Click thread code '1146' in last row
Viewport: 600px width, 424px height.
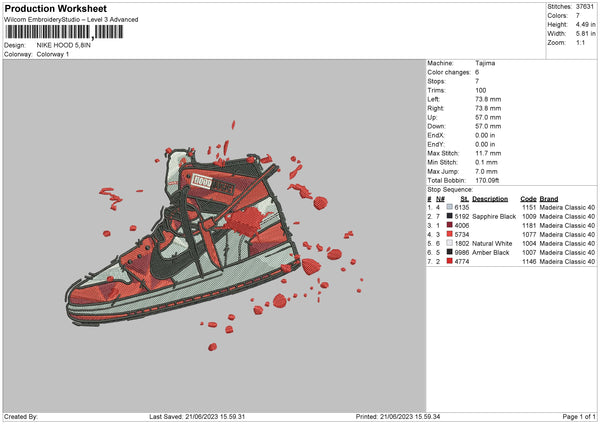529,261
